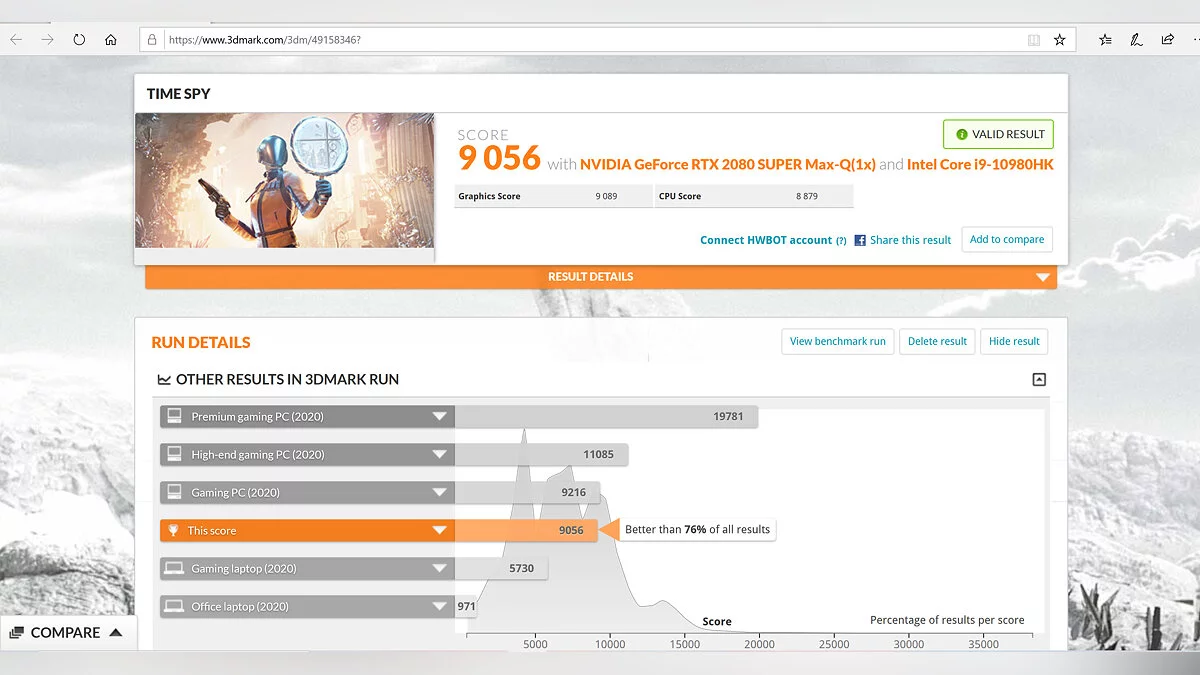Open the NVIDIA GeForce RTX 2080 SUPER Max-Q link
This screenshot has width=1200, height=675.
click(727, 164)
